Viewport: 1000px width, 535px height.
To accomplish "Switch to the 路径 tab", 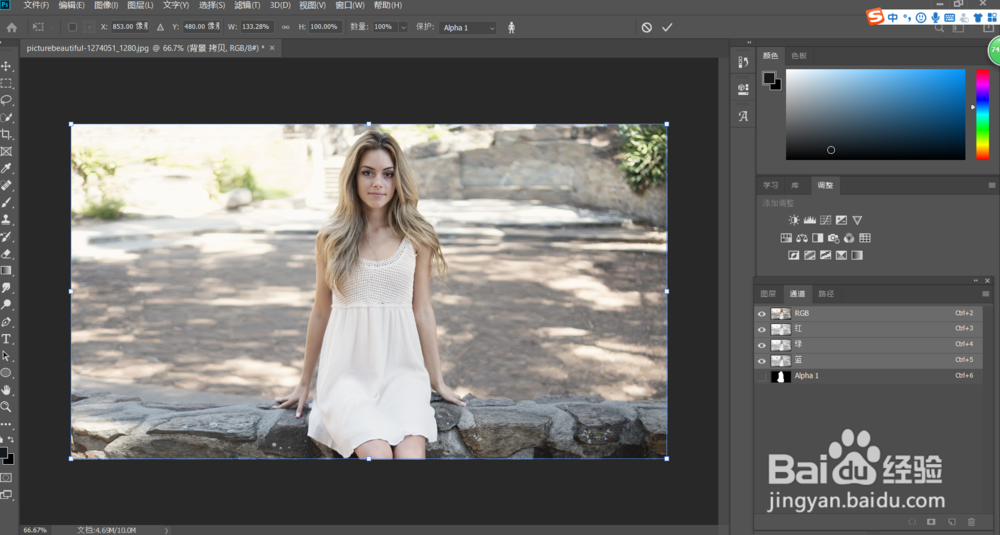I will 826,294.
